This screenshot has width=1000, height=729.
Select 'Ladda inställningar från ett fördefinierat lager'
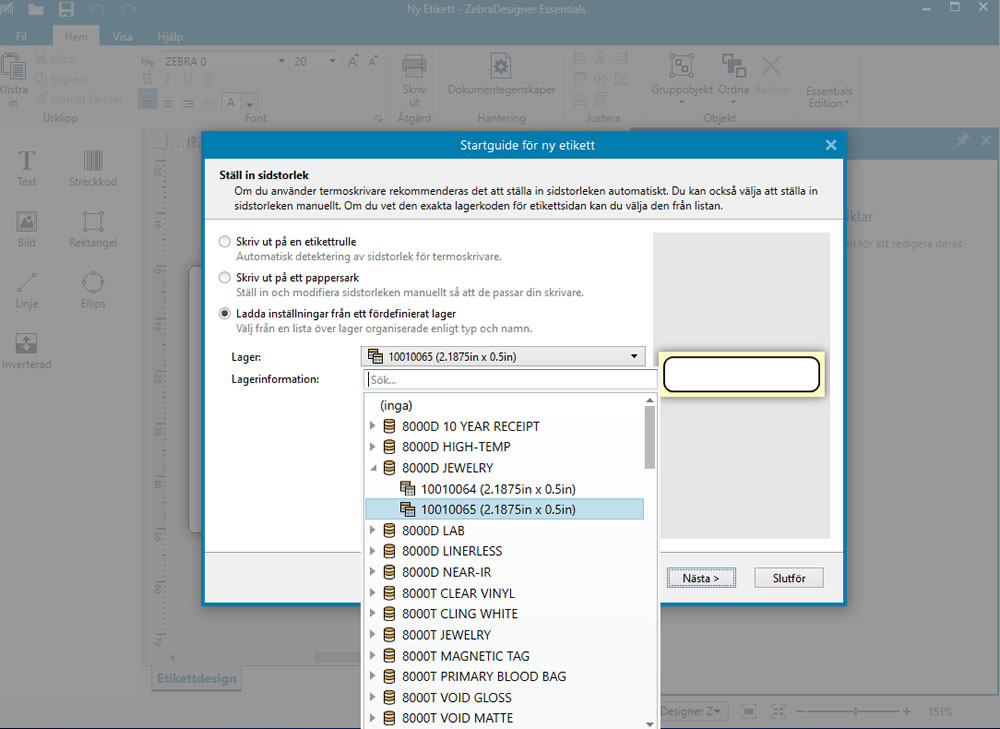click(x=224, y=313)
